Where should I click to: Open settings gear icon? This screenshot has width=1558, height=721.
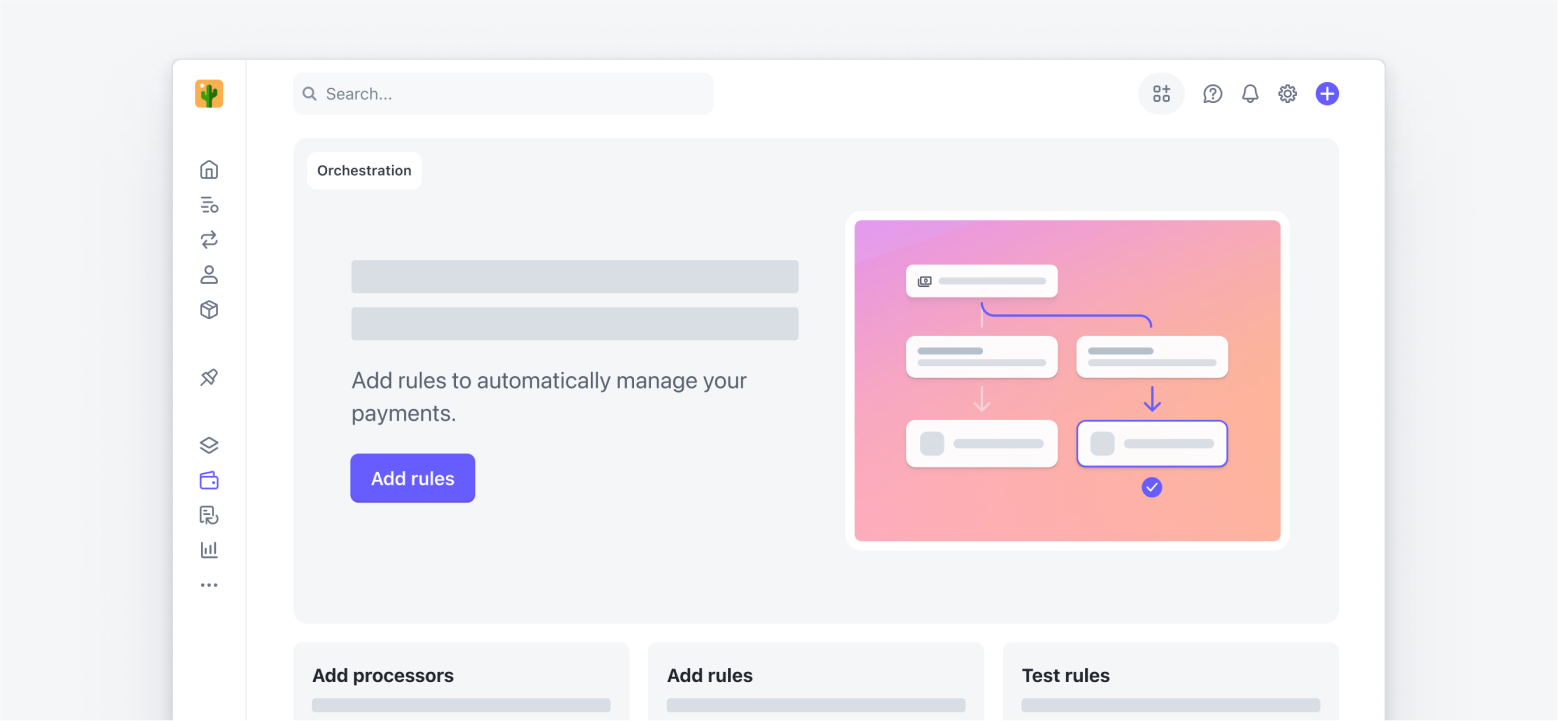tap(1287, 94)
